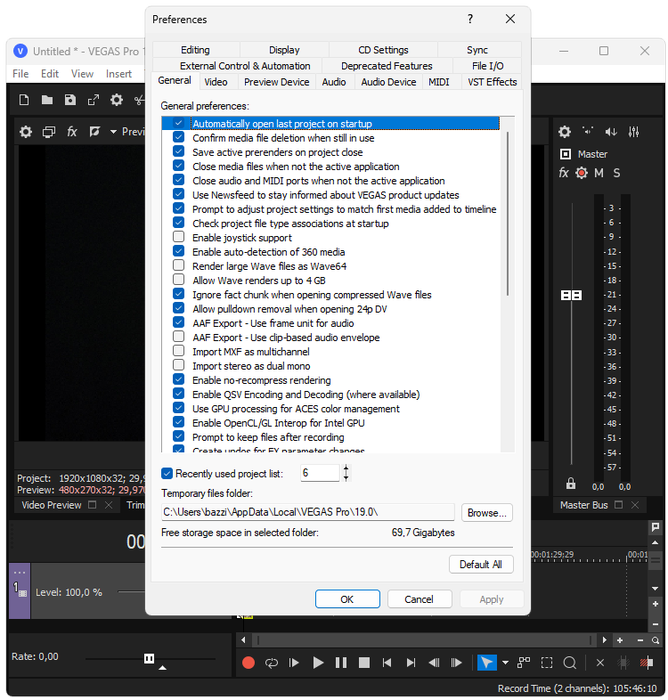Switch to the Video preferences tab
Screen dimensions: 668x700
pos(216,82)
